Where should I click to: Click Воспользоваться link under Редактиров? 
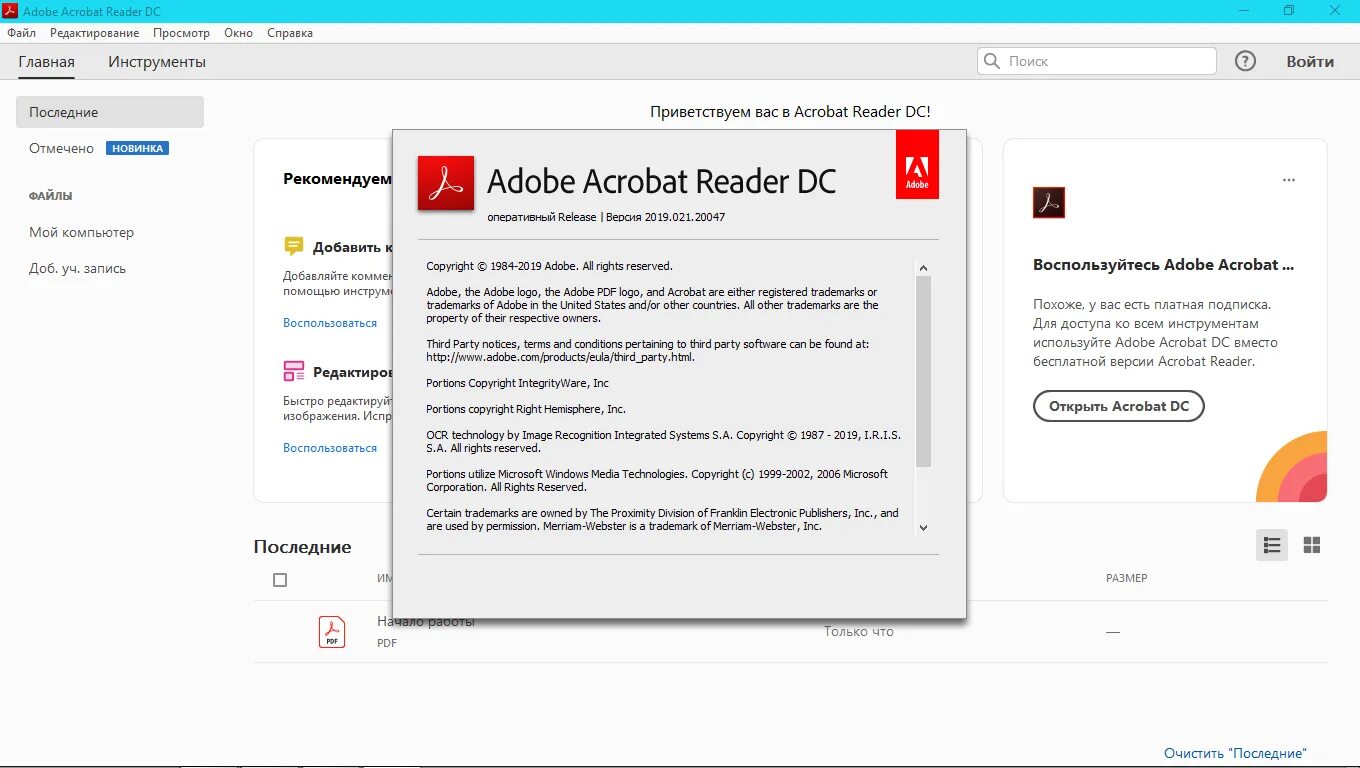[330, 448]
